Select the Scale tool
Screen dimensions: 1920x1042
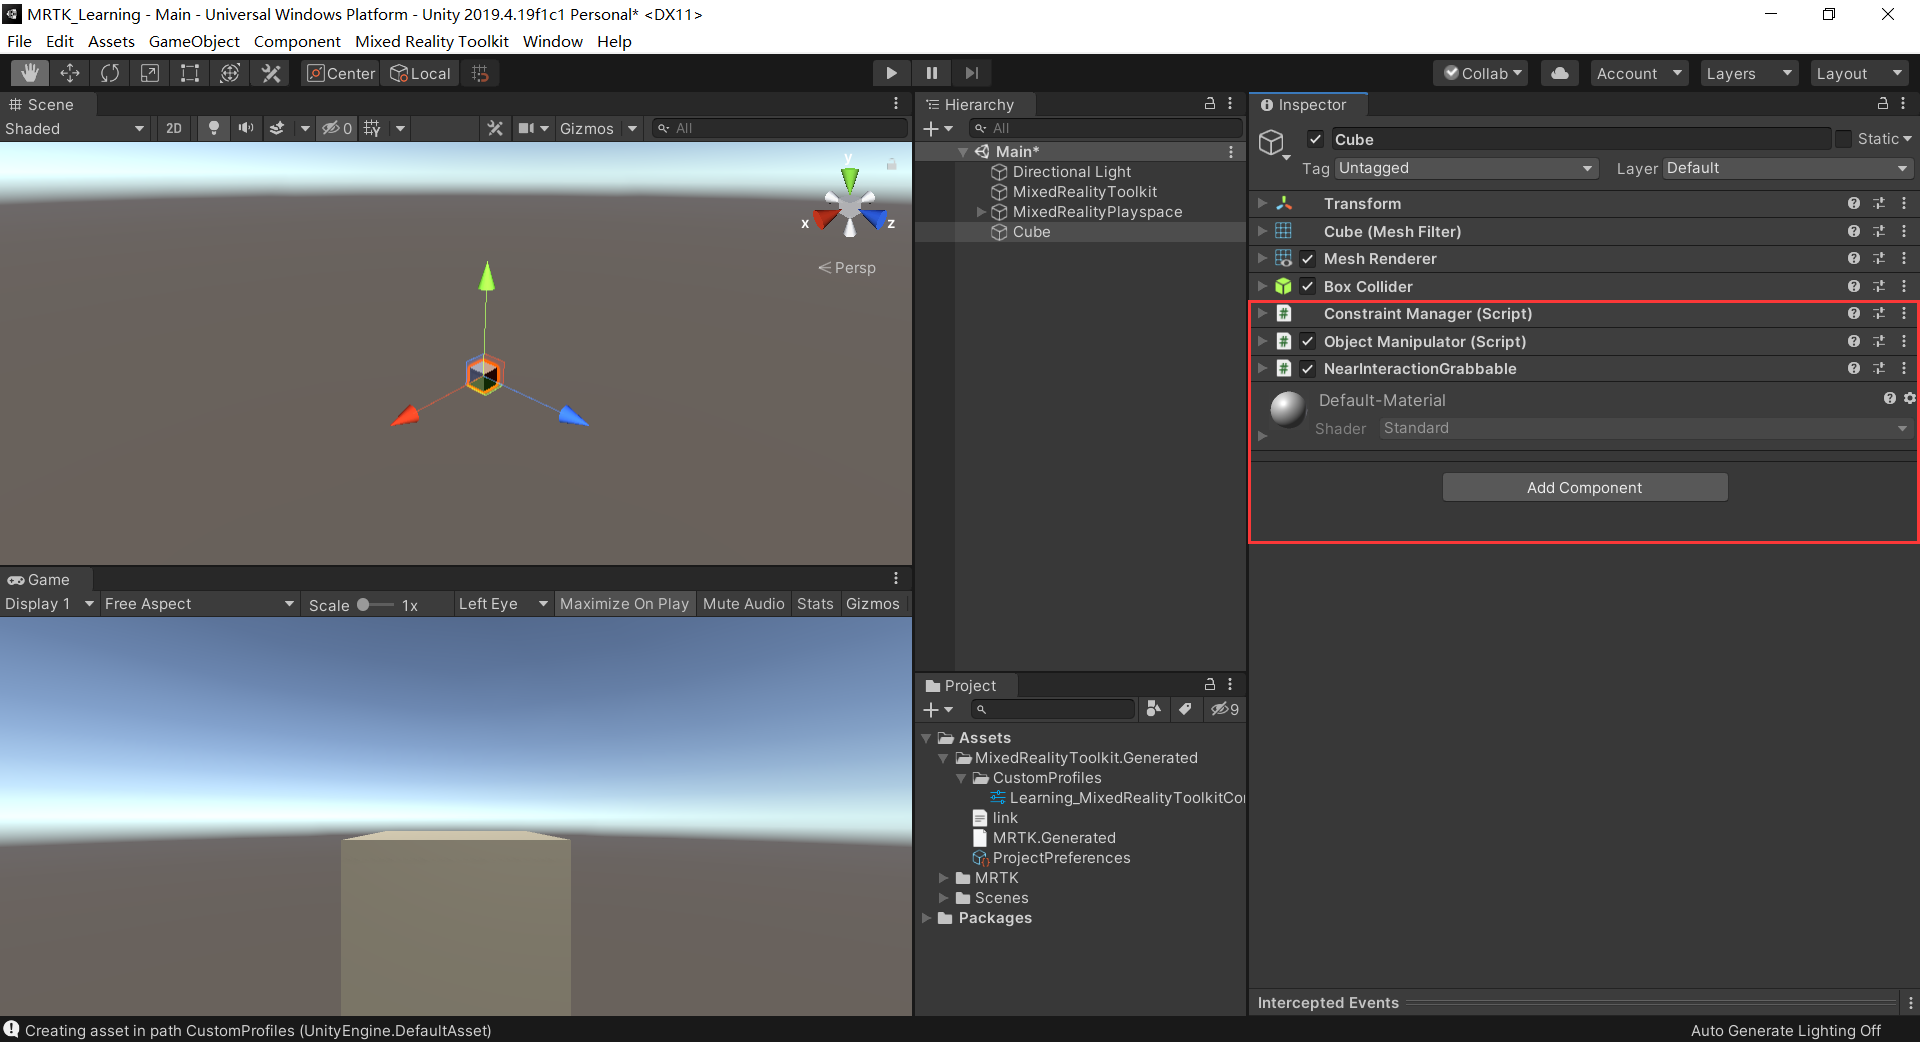click(x=150, y=73)
